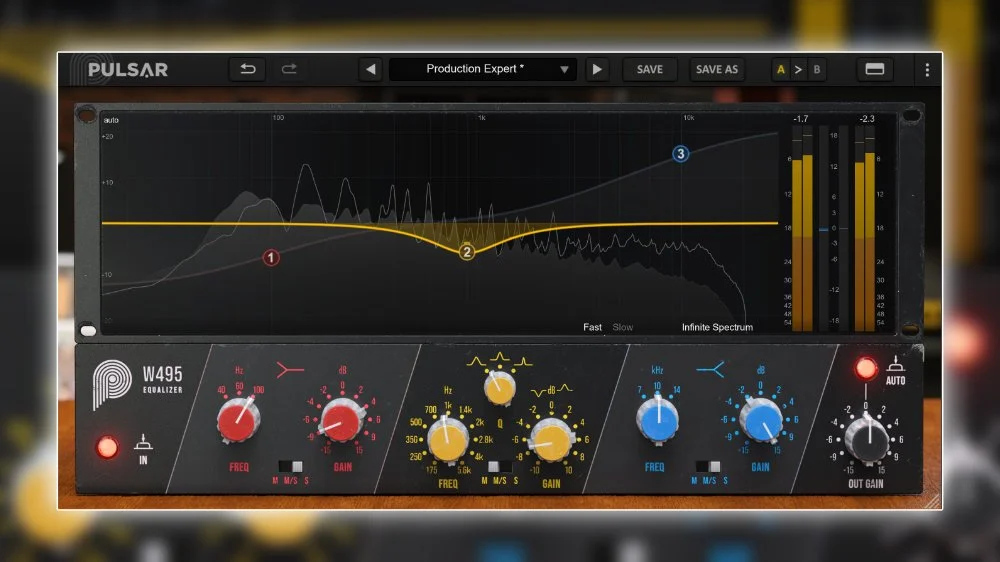Go to previous preset arrow
1000x562 pixels.
(x=371, y=69)
